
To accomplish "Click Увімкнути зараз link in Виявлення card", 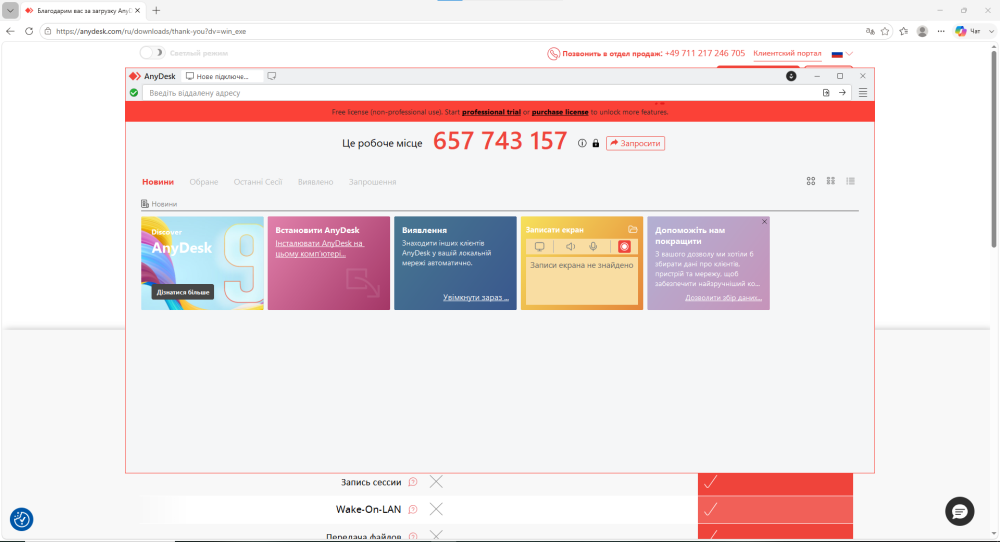I will click(476, 297).
